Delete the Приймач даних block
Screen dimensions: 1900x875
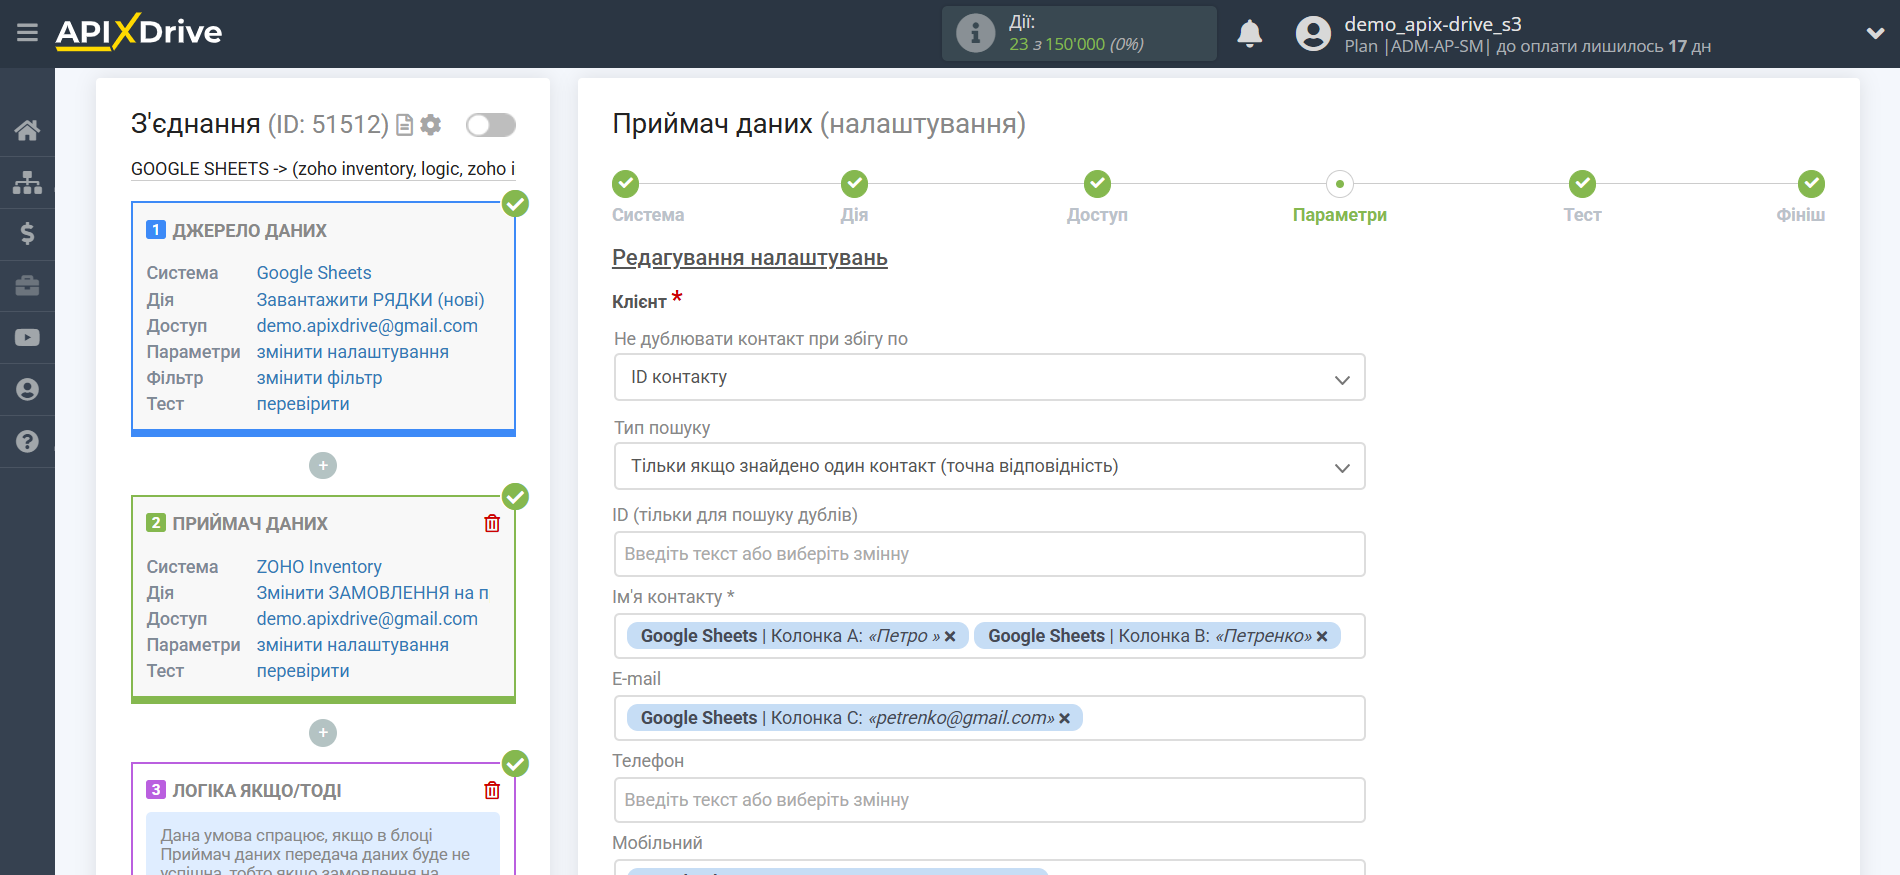point(492,523)
